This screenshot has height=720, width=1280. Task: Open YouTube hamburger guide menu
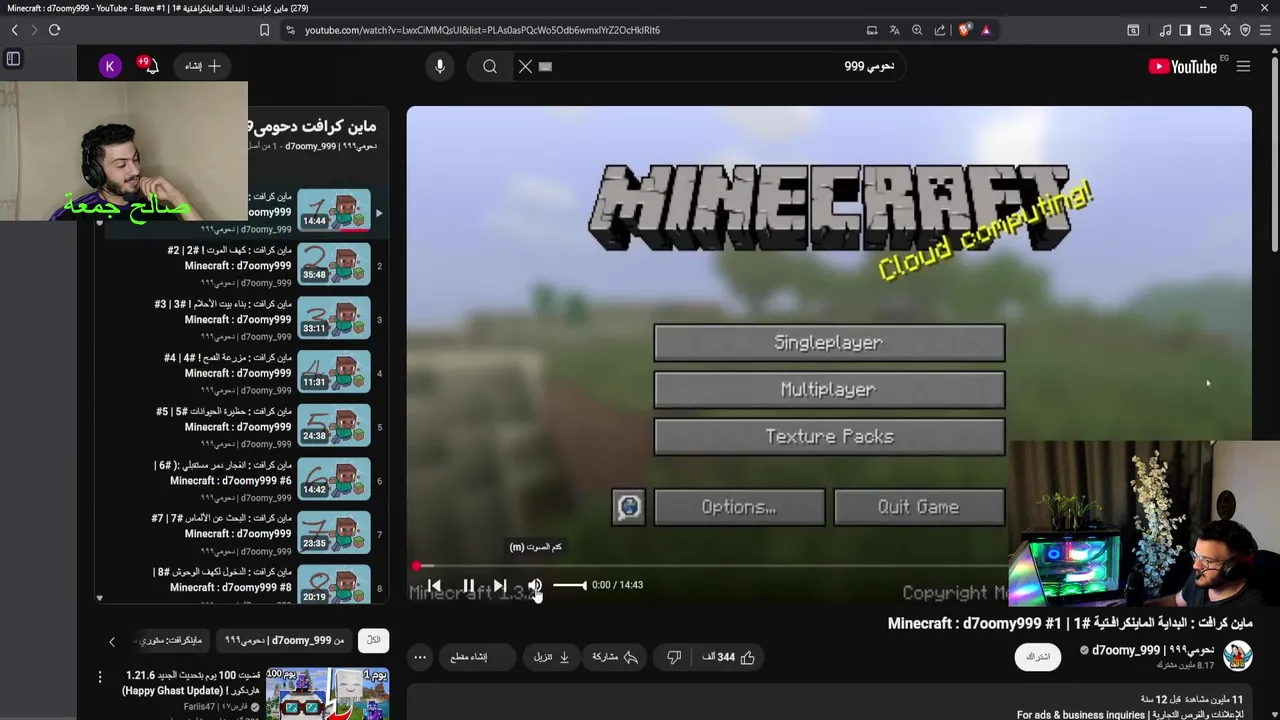(x=1243, y=66)
